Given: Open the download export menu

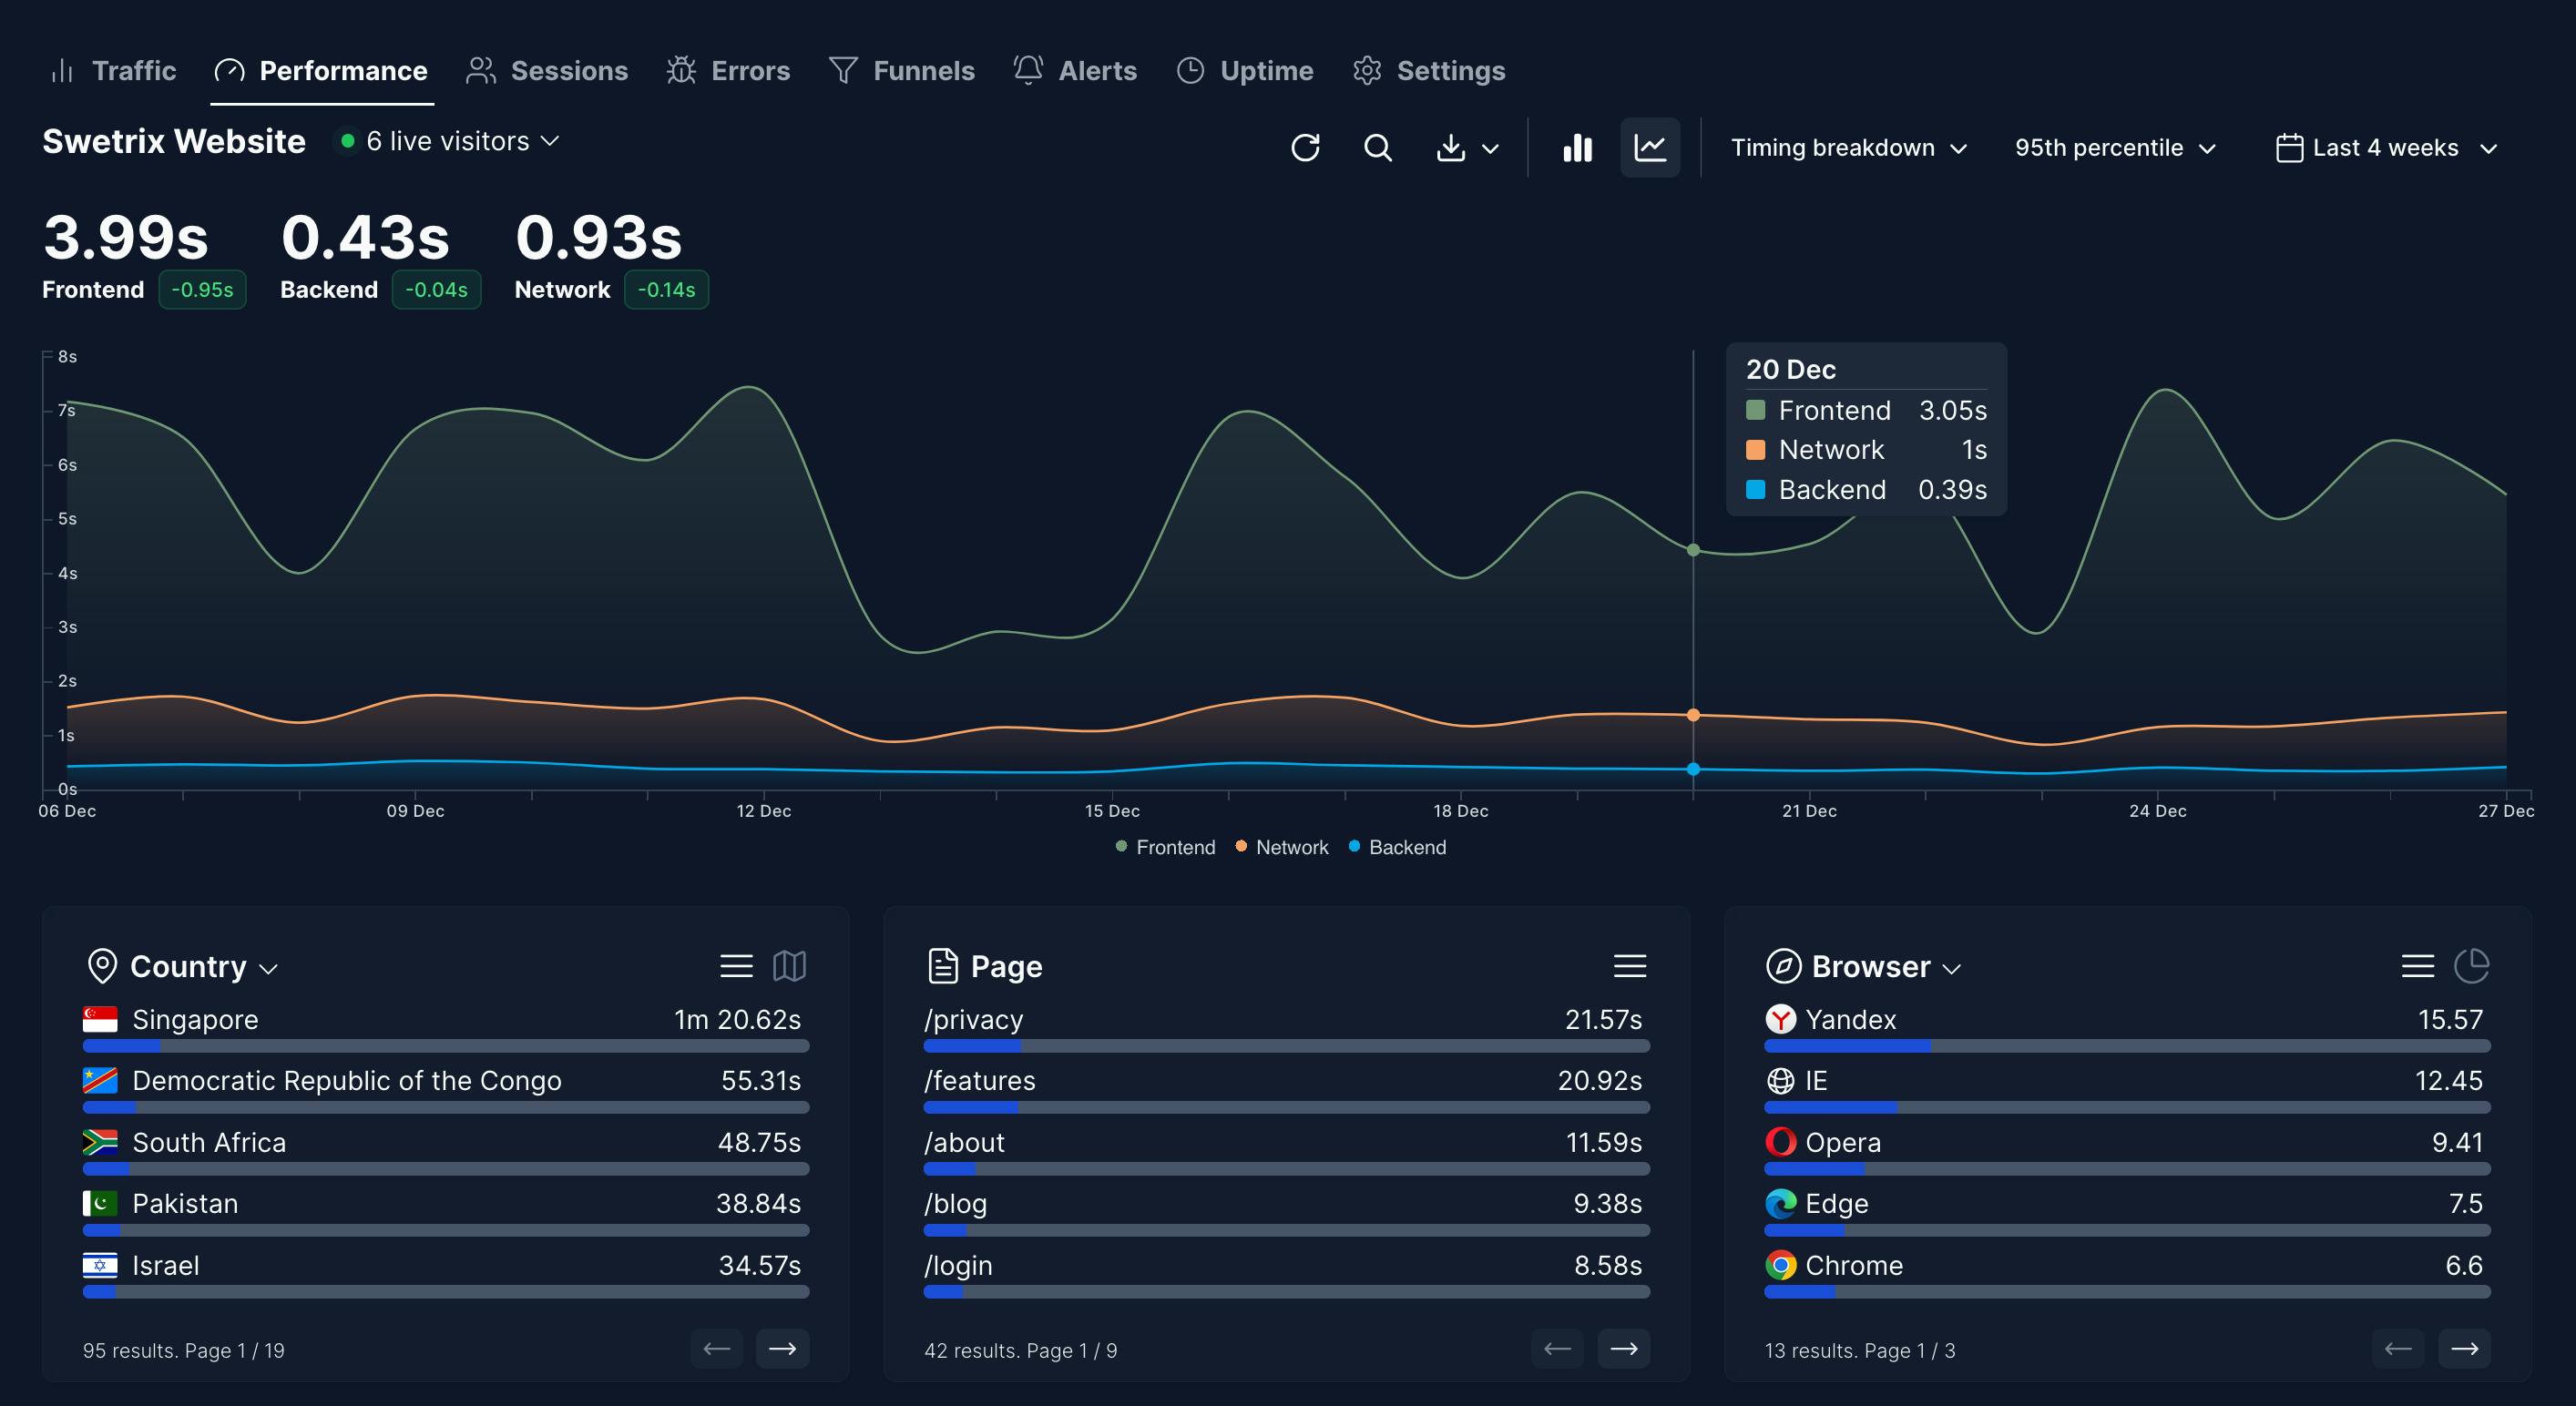Looking at the screenshot, I should pos(1467,148).
